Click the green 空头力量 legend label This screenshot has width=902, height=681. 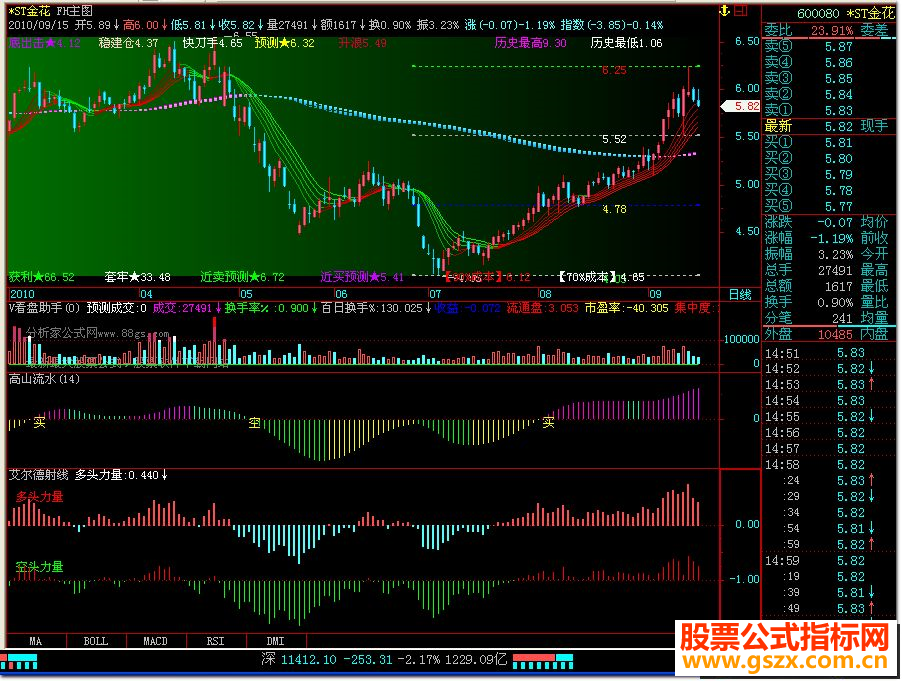[40, 567]
